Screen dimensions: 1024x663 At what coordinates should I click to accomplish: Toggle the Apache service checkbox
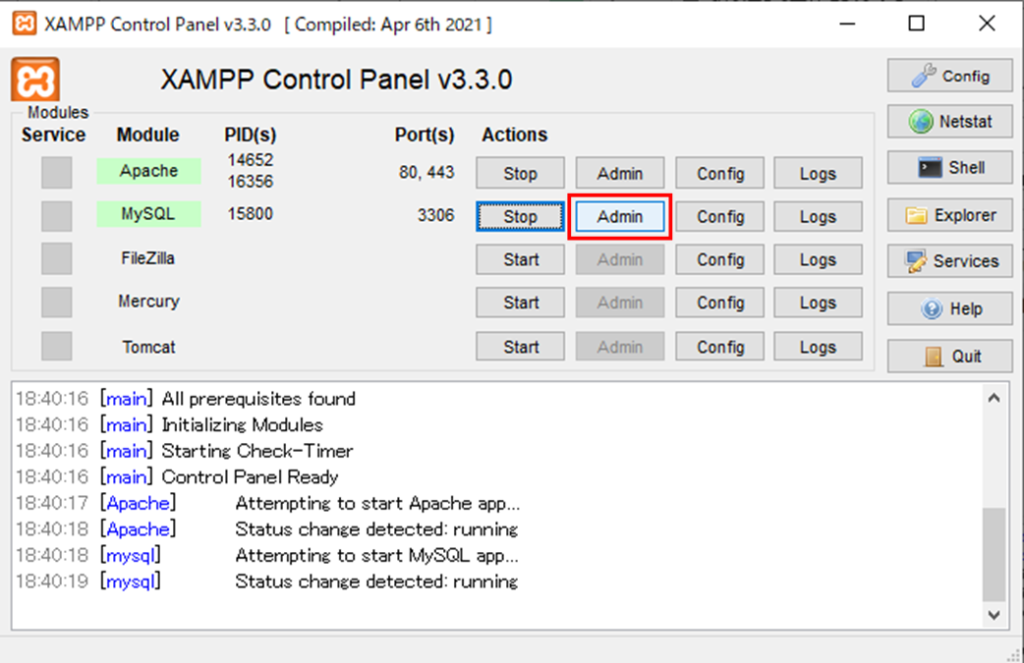57,172
